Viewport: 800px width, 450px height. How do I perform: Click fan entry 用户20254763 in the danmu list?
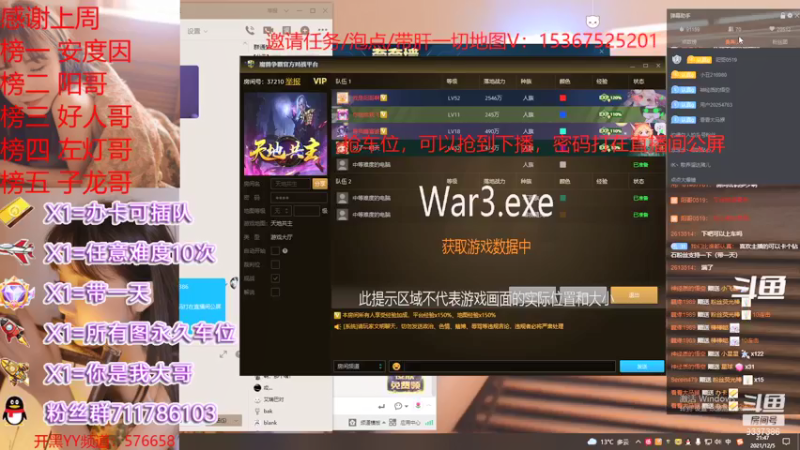[x=716, y=105]
